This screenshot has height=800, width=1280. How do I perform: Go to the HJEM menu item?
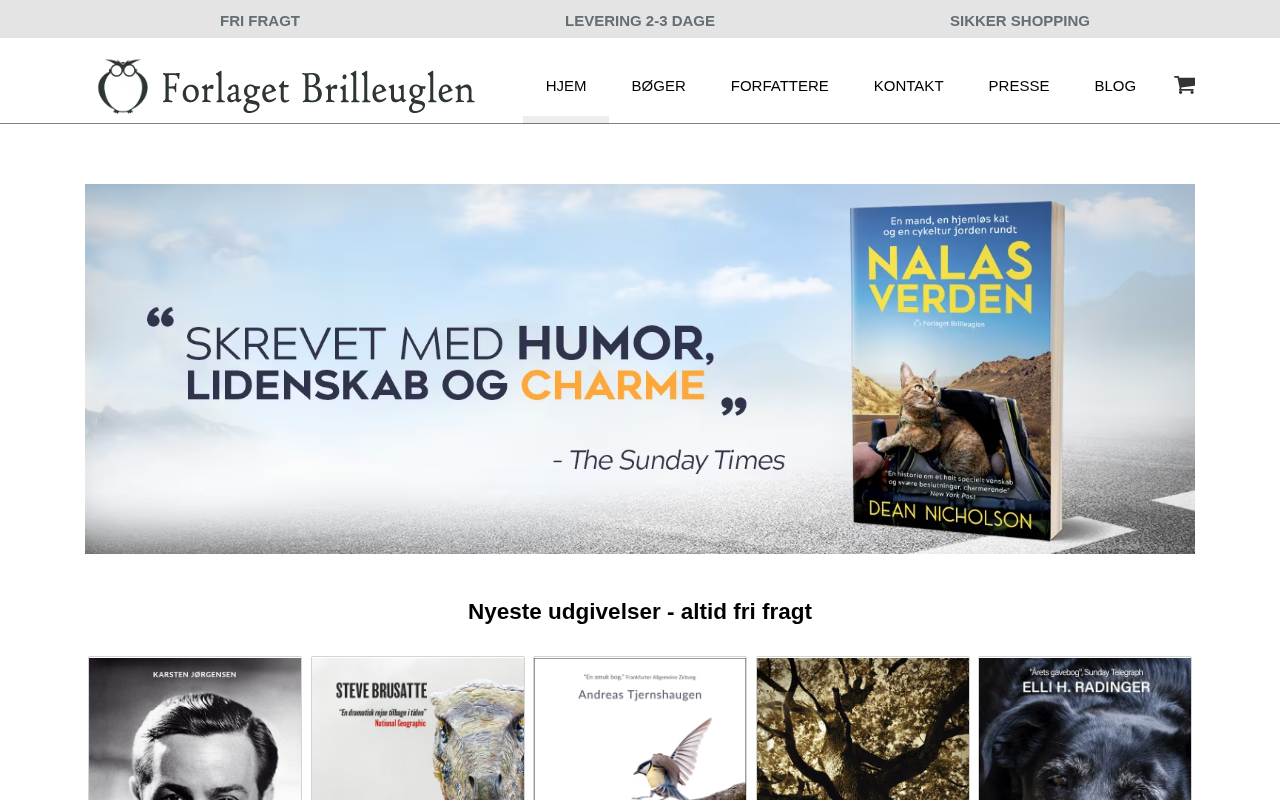pos(566,86)
